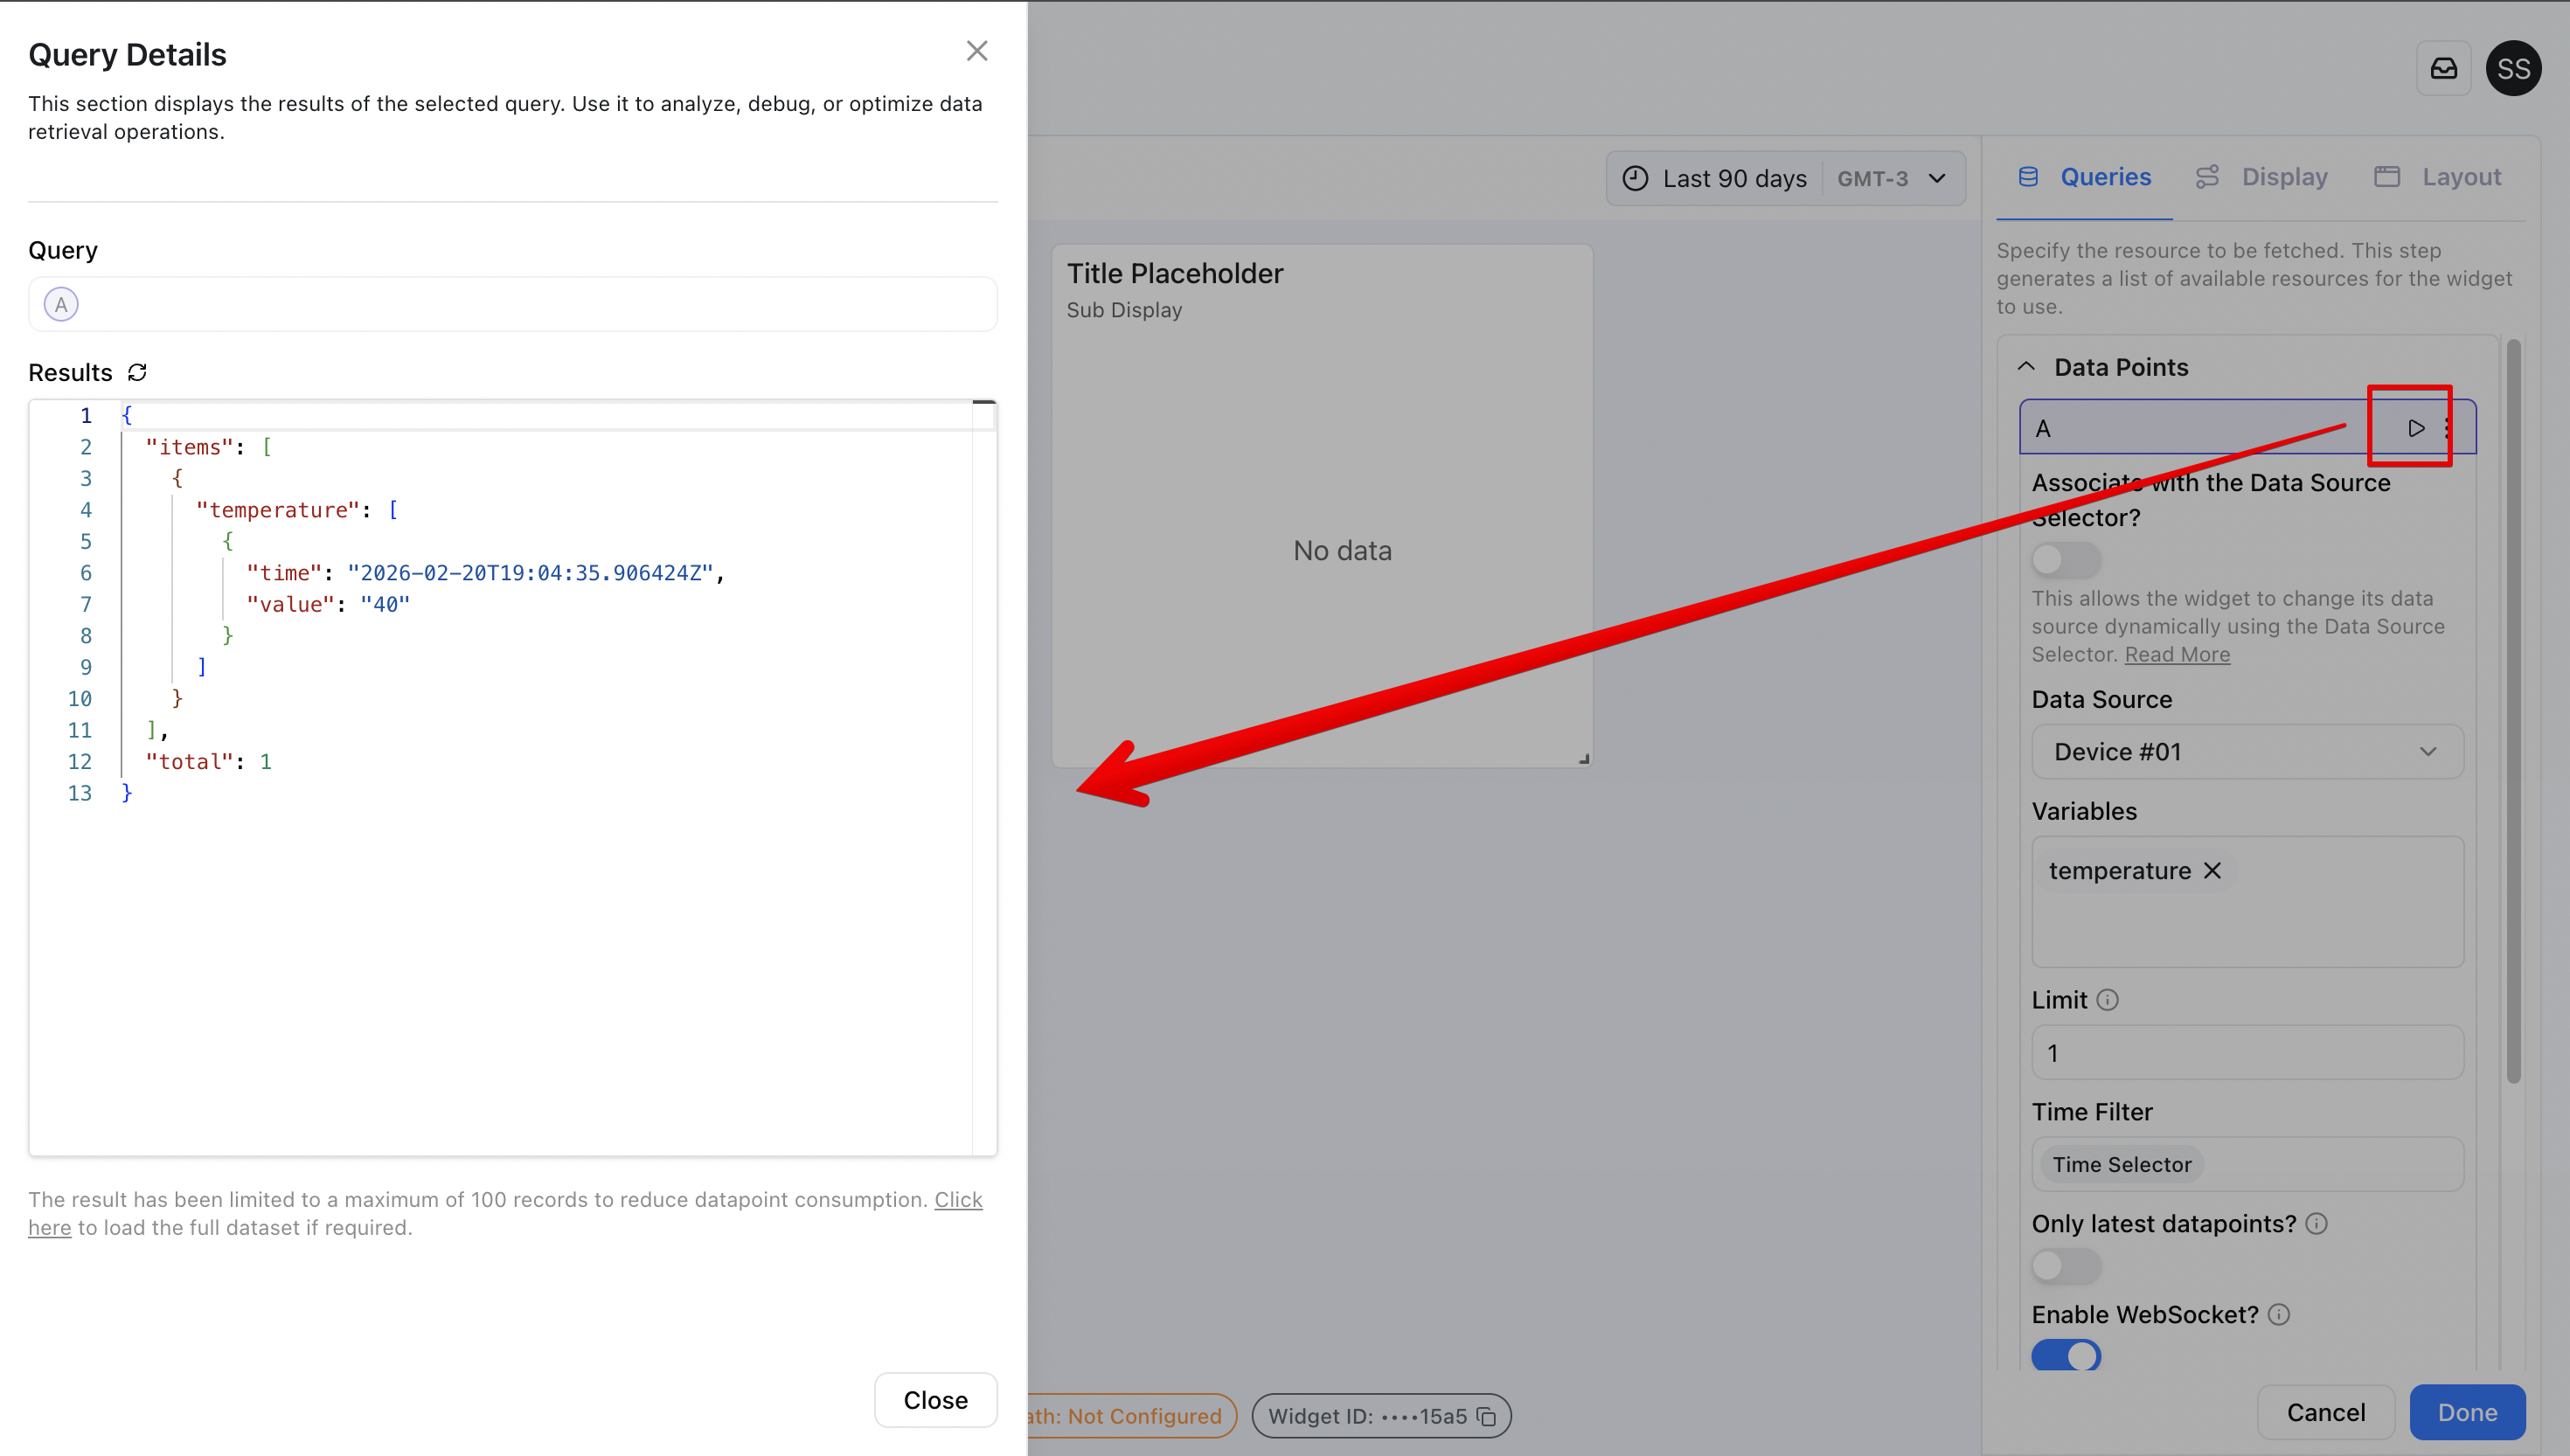Copy the Widget ID icon
The height and width of the screenshot is (1456, 2570).
pyautogui.click(x=1486, y=1416)
